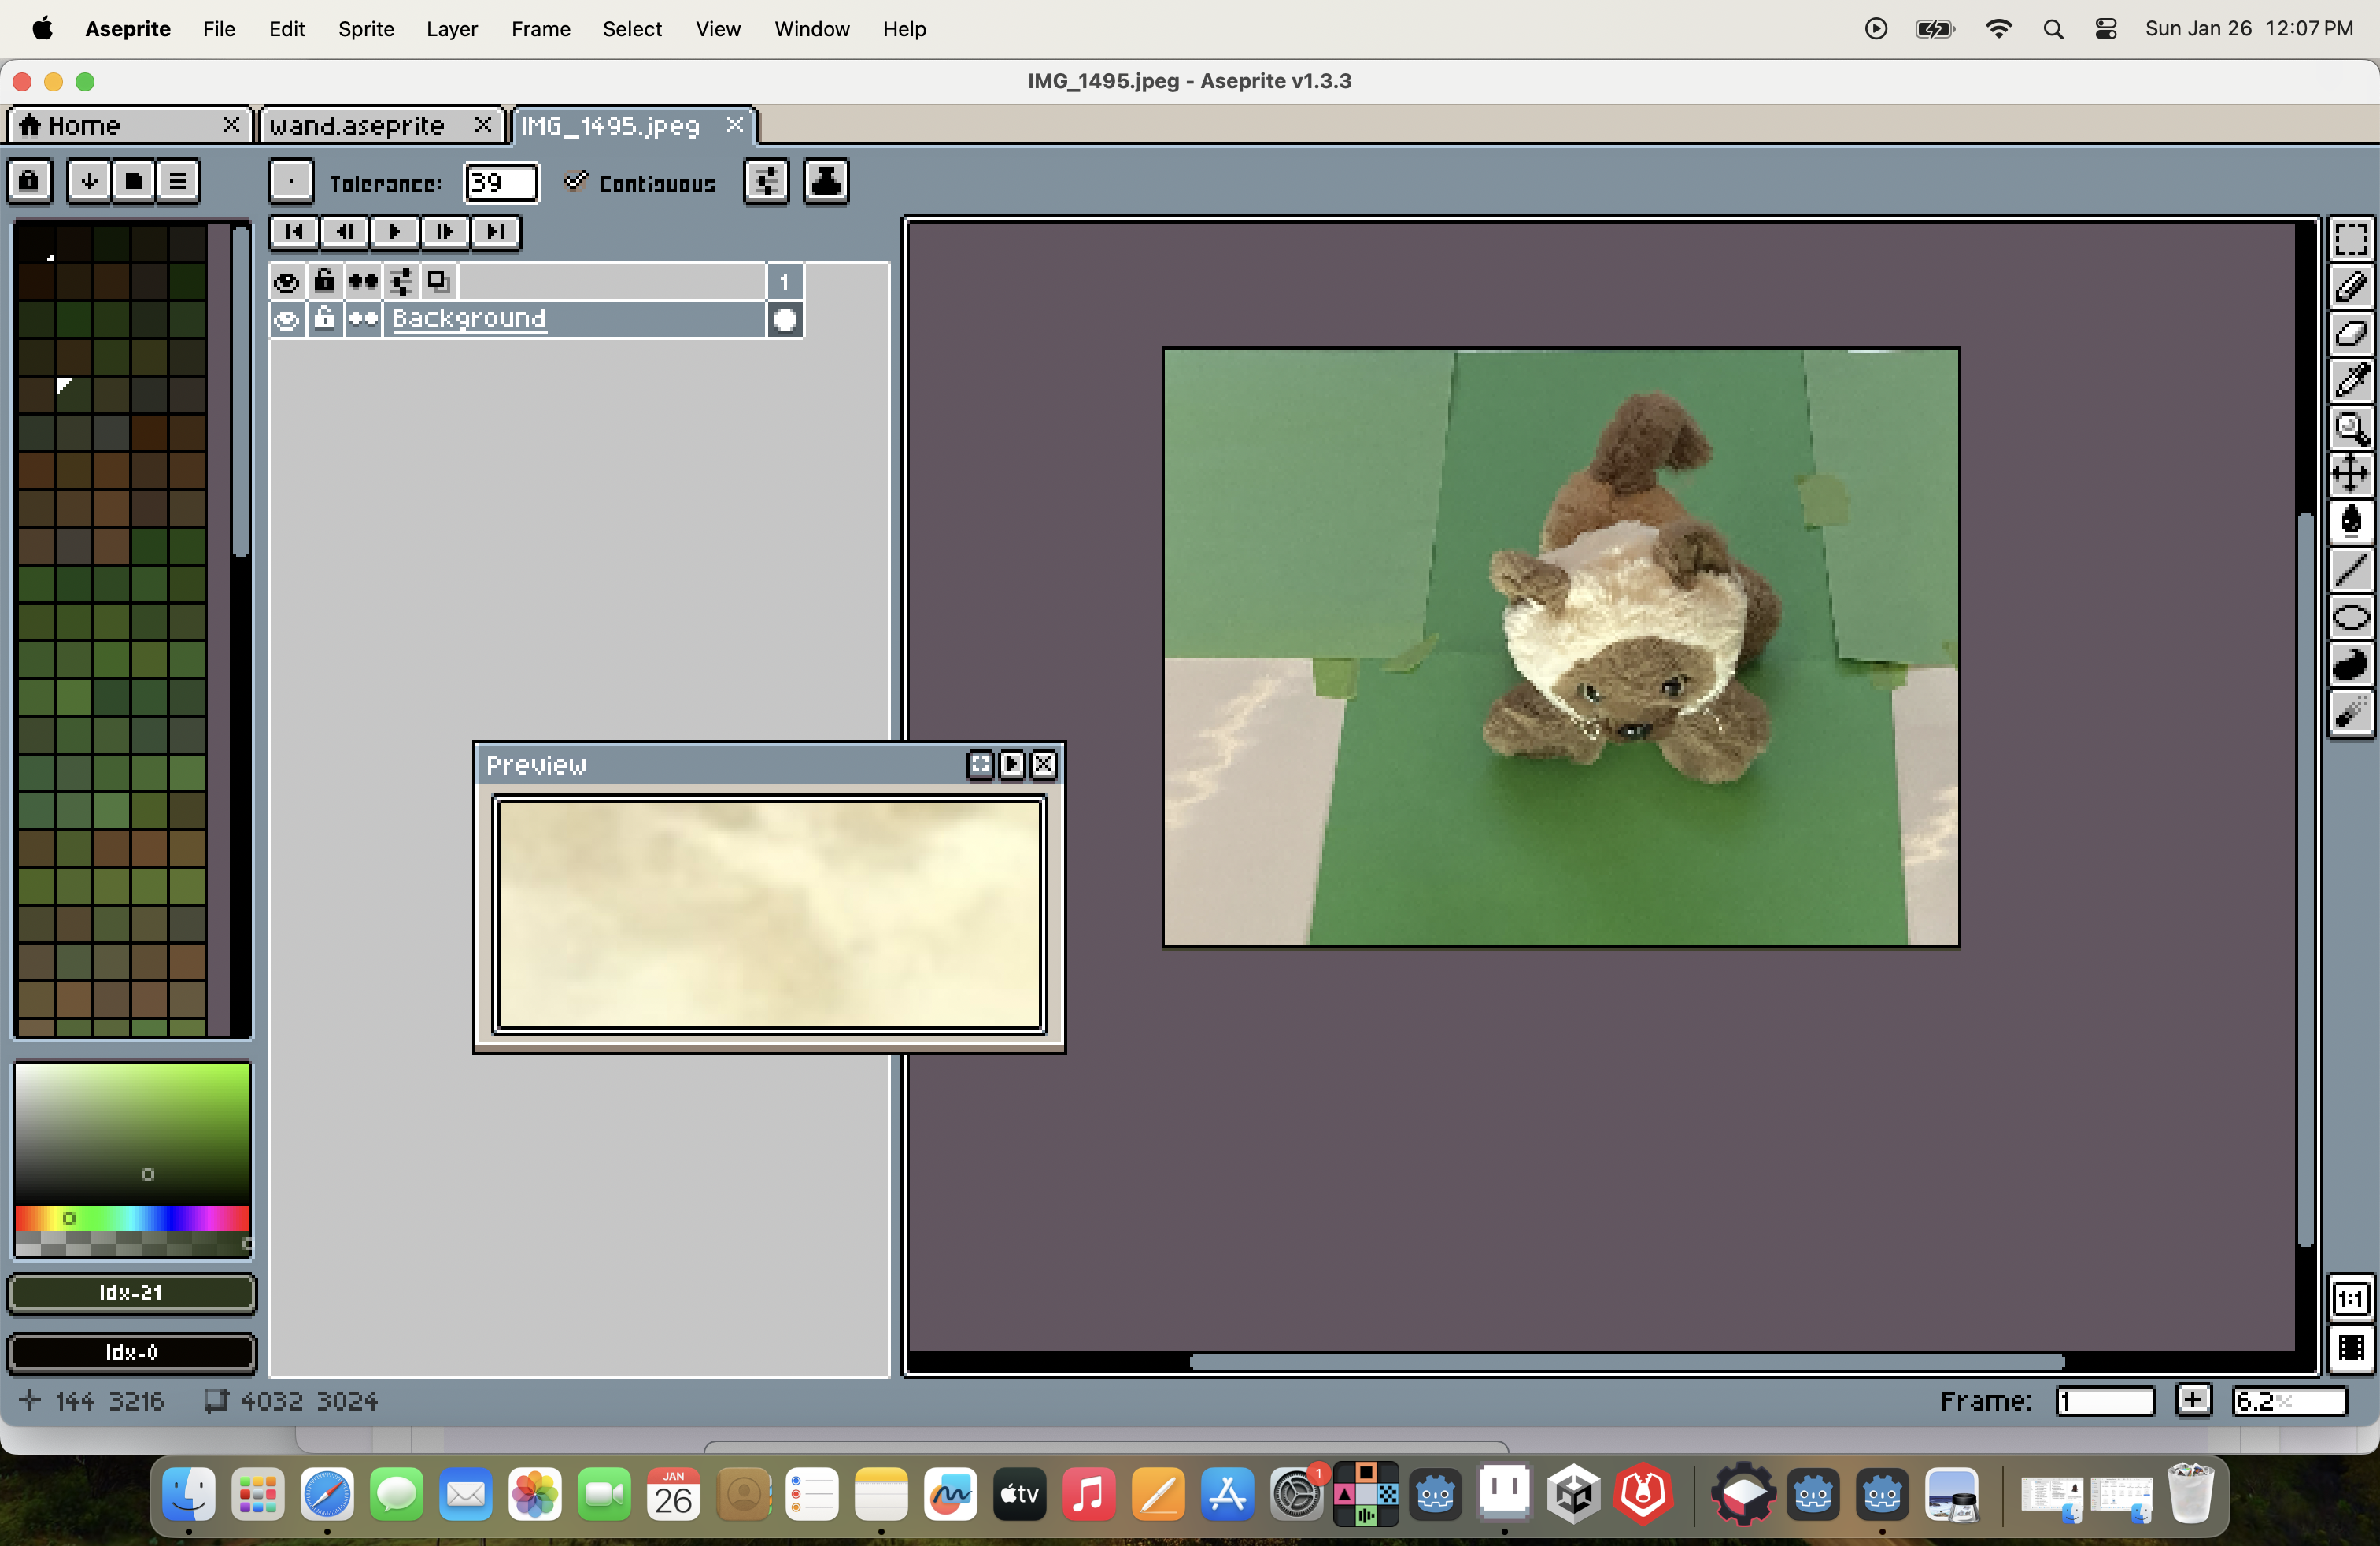Viewport: 2380px width, 1546px height.
Task: Hide the Background layer via eye icon
Action: pyautogui.click(x=286, y=320)
